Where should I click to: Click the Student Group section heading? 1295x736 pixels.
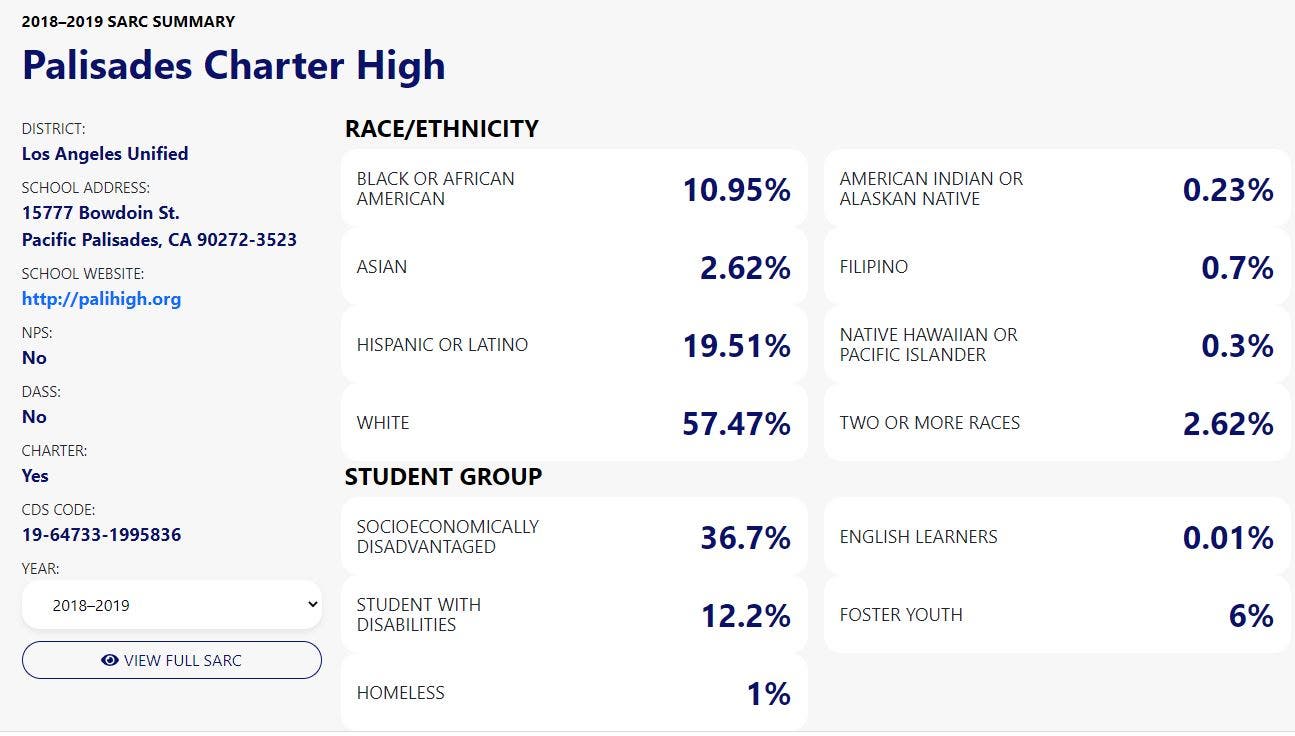pos(443,477)
